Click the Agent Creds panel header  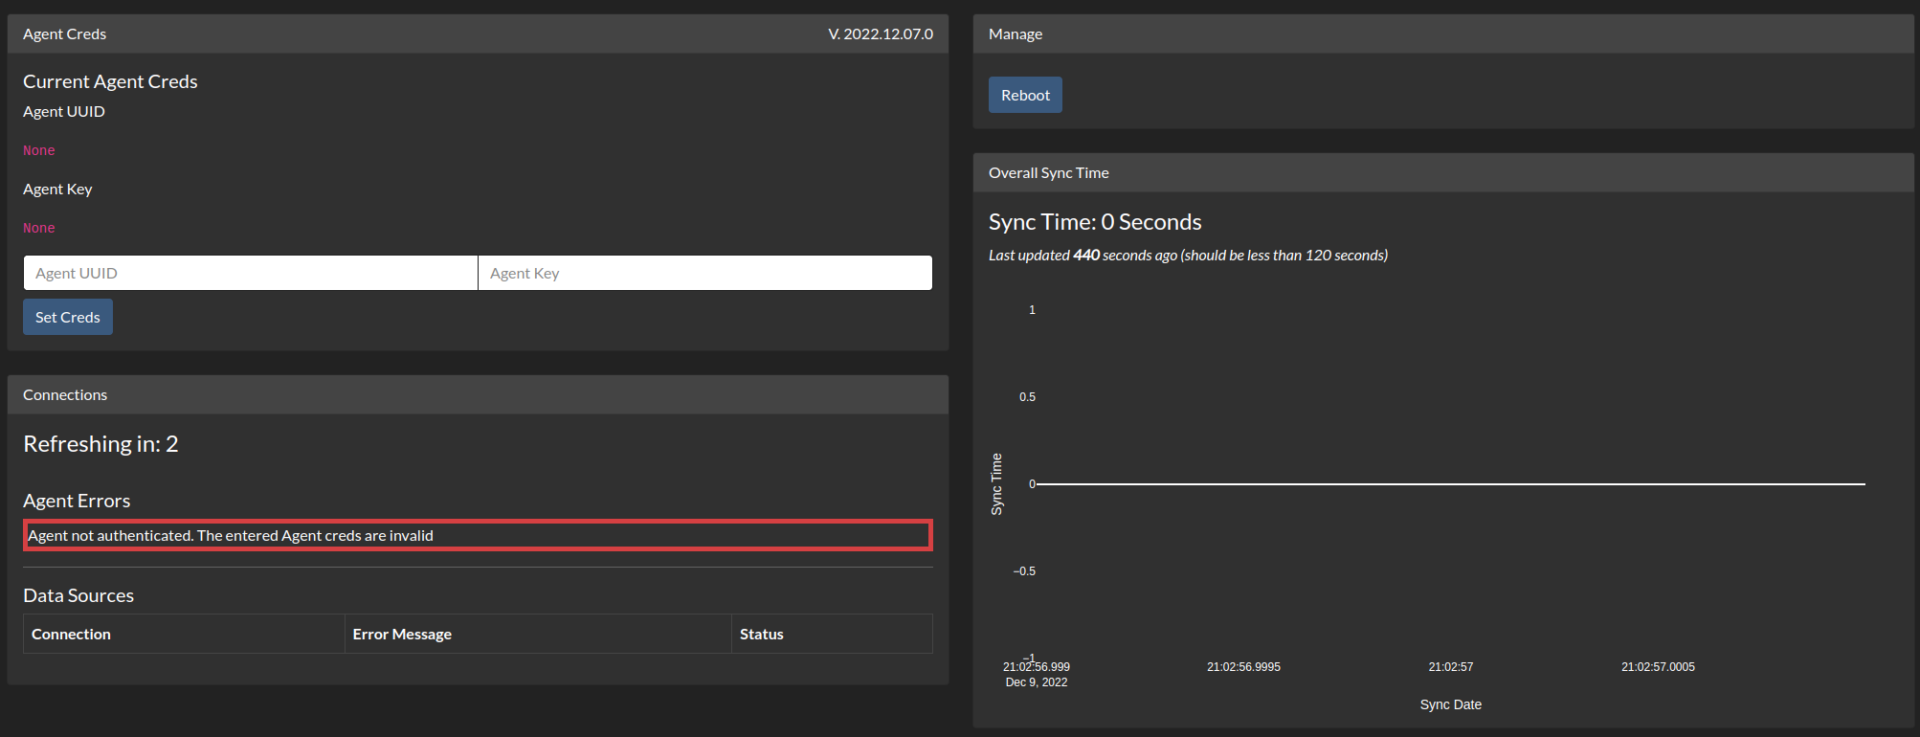[65, 34]
